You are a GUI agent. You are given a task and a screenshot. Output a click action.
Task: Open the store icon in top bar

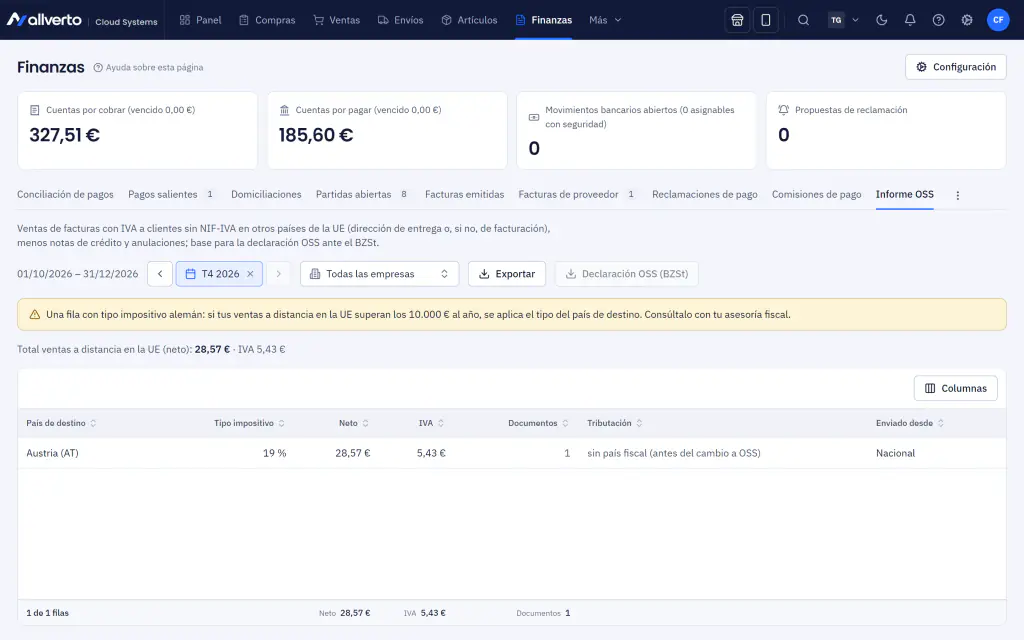click(737, 20)
